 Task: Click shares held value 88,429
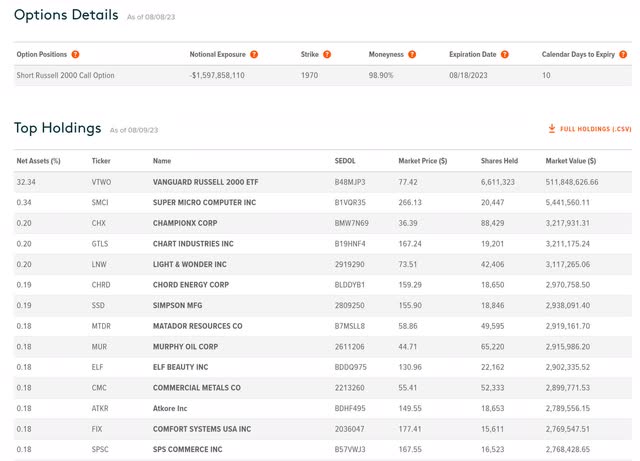(492, 223)
